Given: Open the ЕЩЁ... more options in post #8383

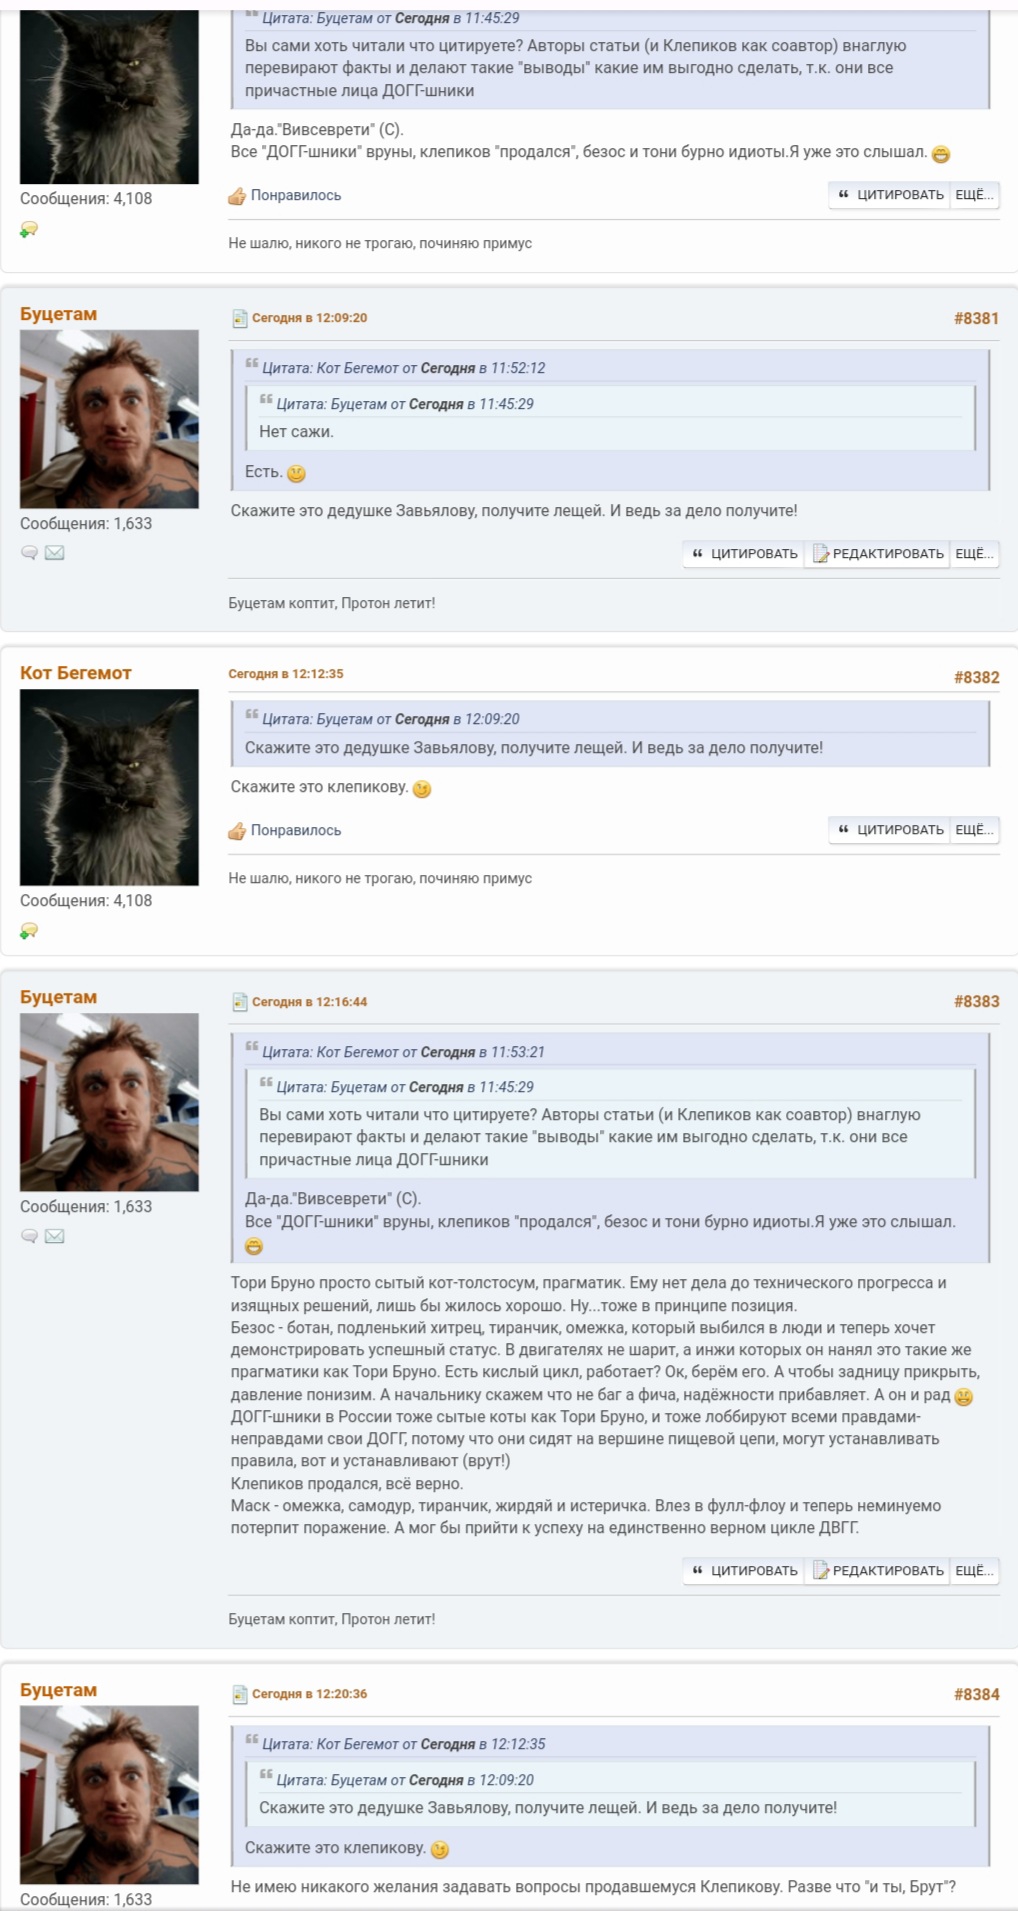Looking at the screenshot, I should pyautogui.click(x=974, y=1571).
